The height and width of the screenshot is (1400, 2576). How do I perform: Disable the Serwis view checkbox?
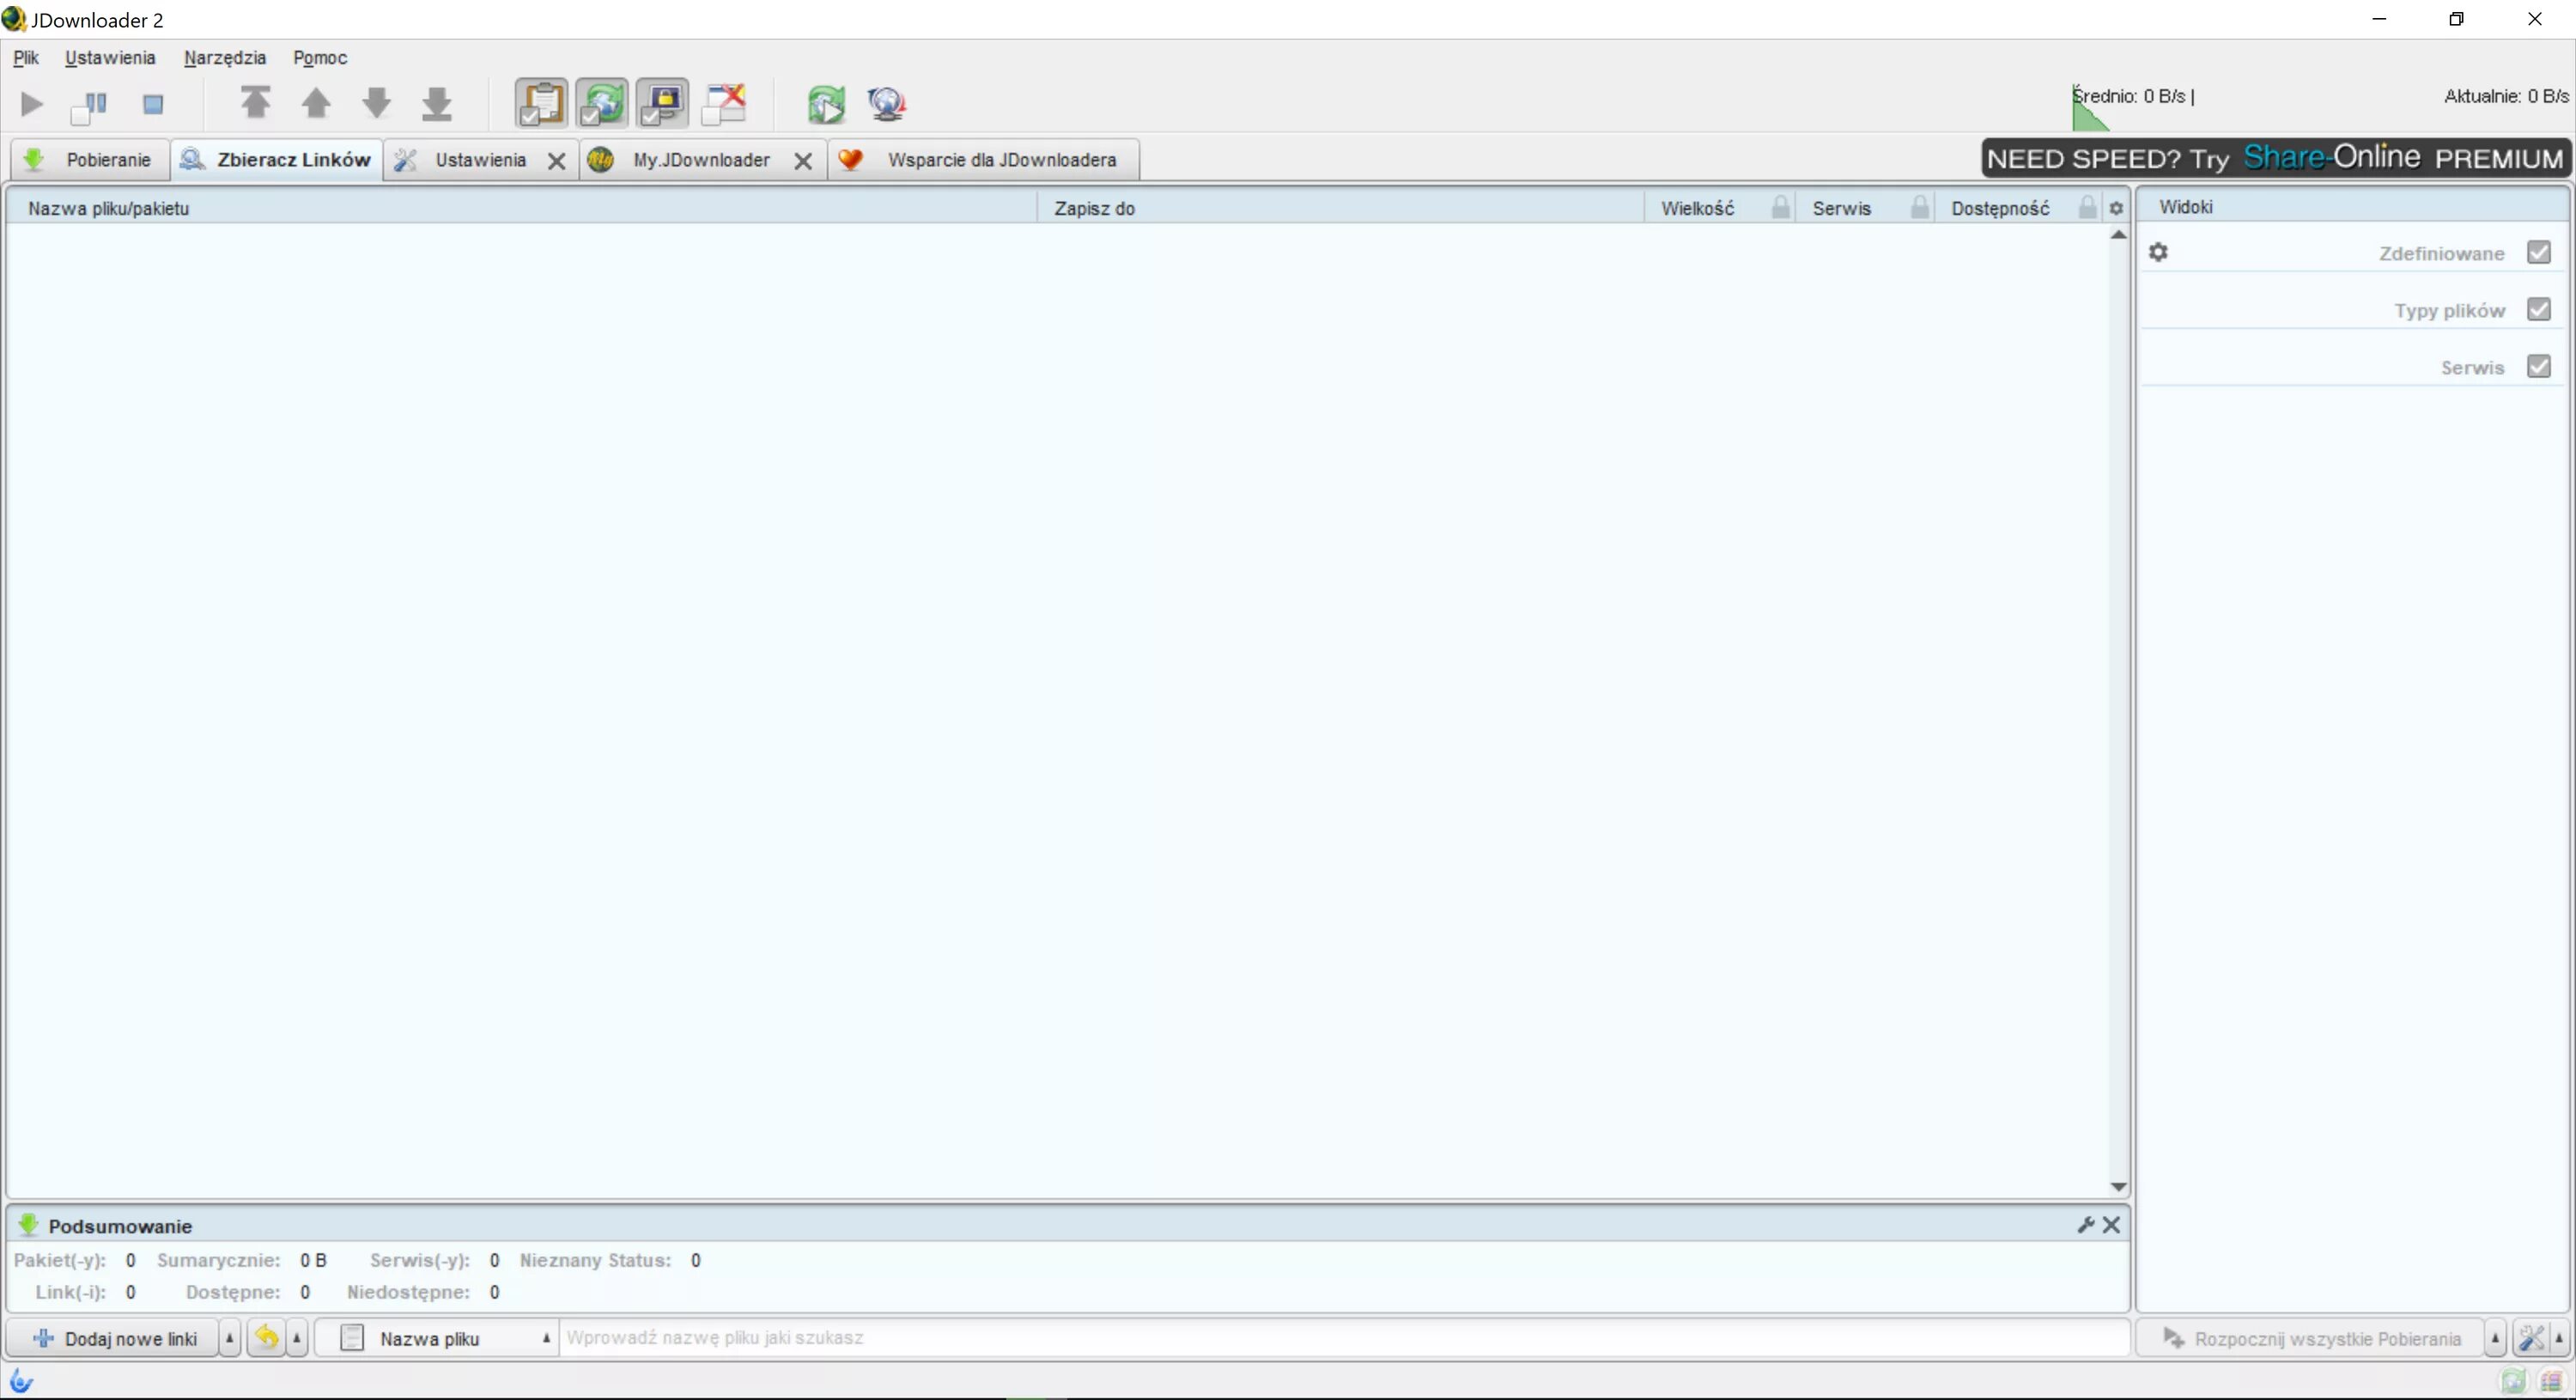coord(2538,366)
